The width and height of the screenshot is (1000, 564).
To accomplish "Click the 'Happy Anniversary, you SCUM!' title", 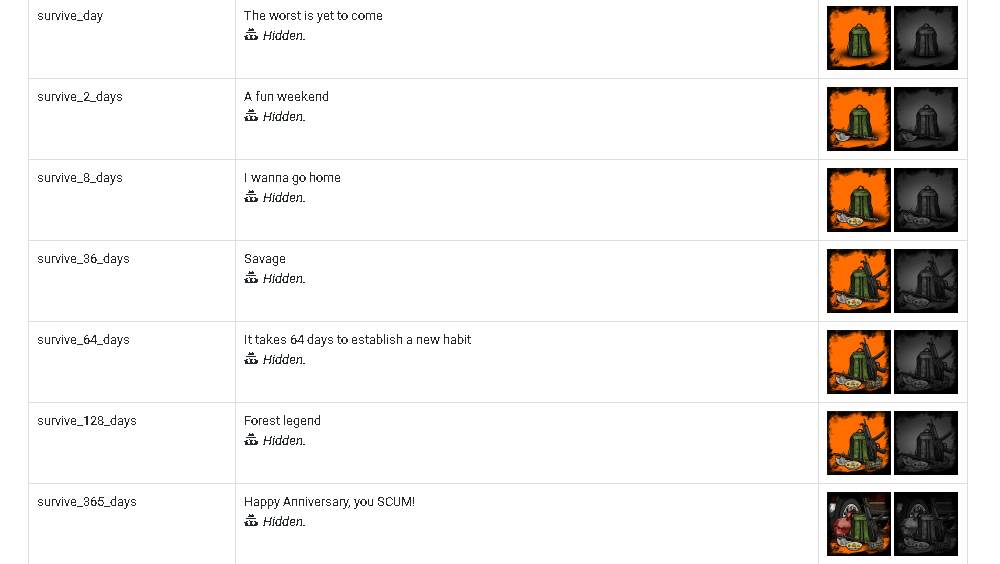I will (329, 502).
